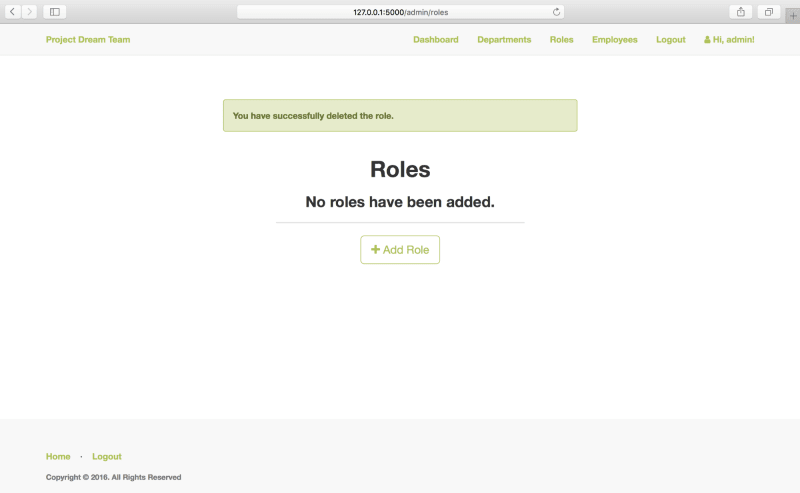Show all tabs overview

pos(768,11)
